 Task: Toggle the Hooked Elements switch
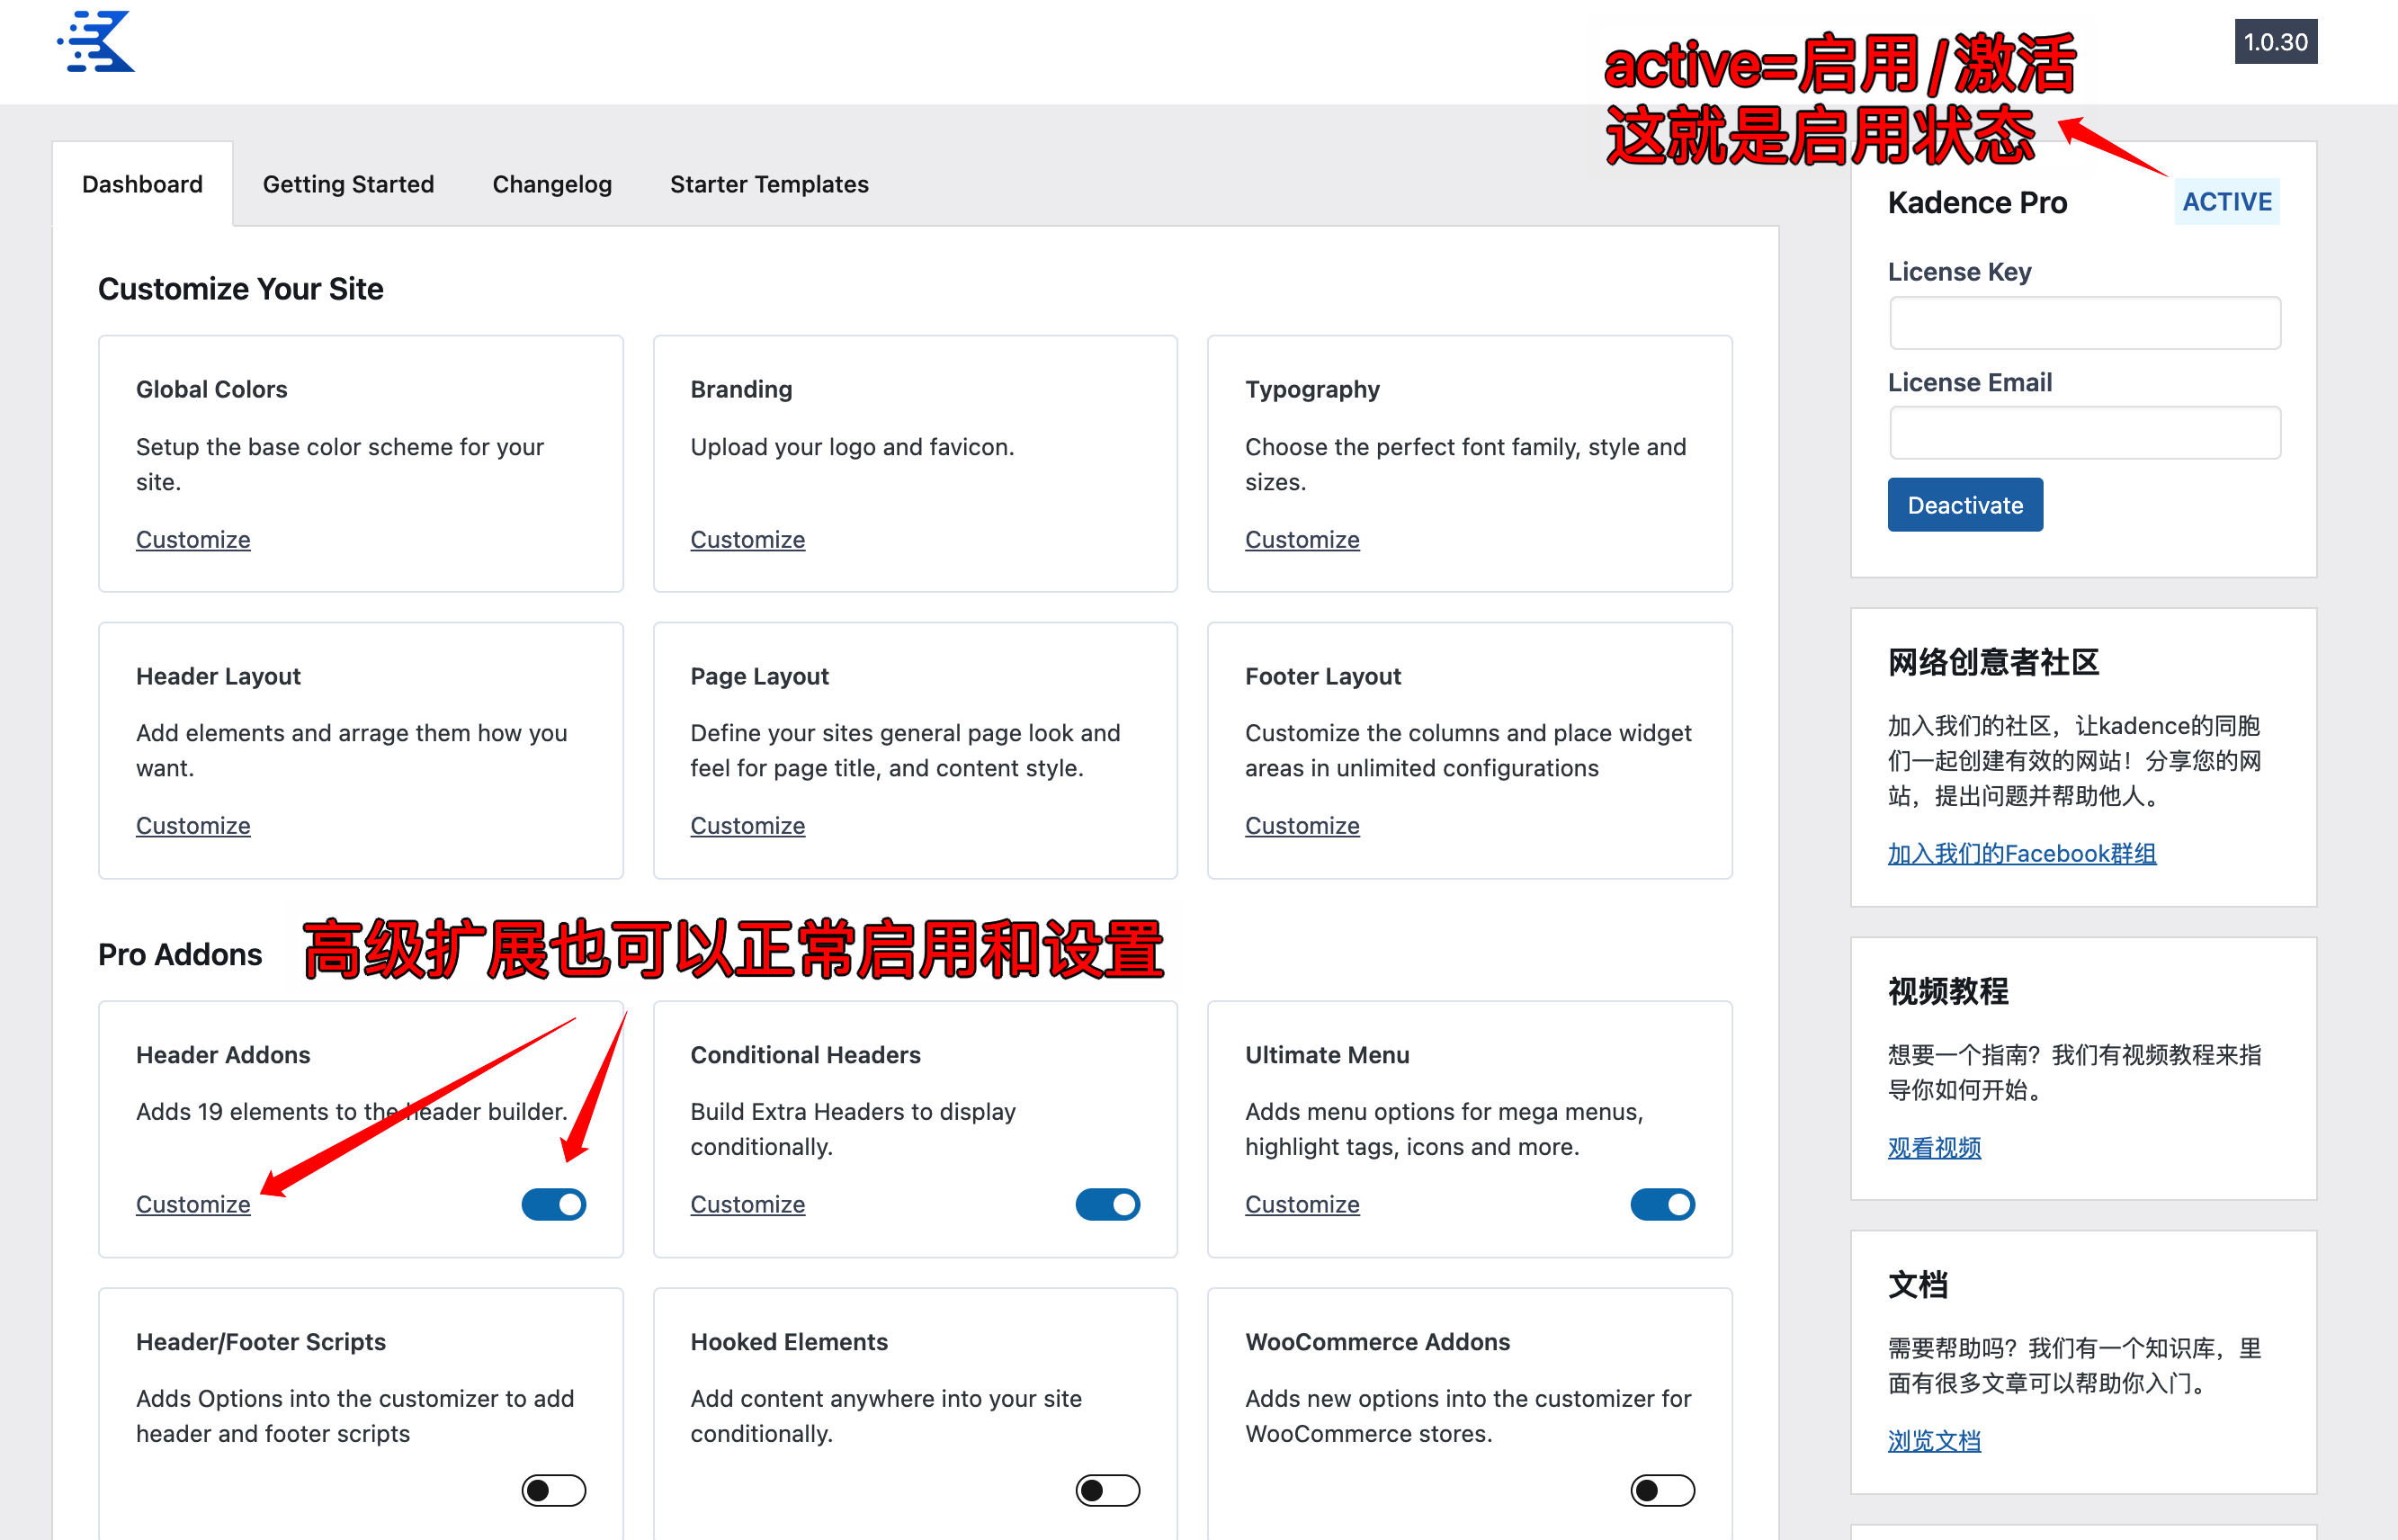pos(1106,1490)
